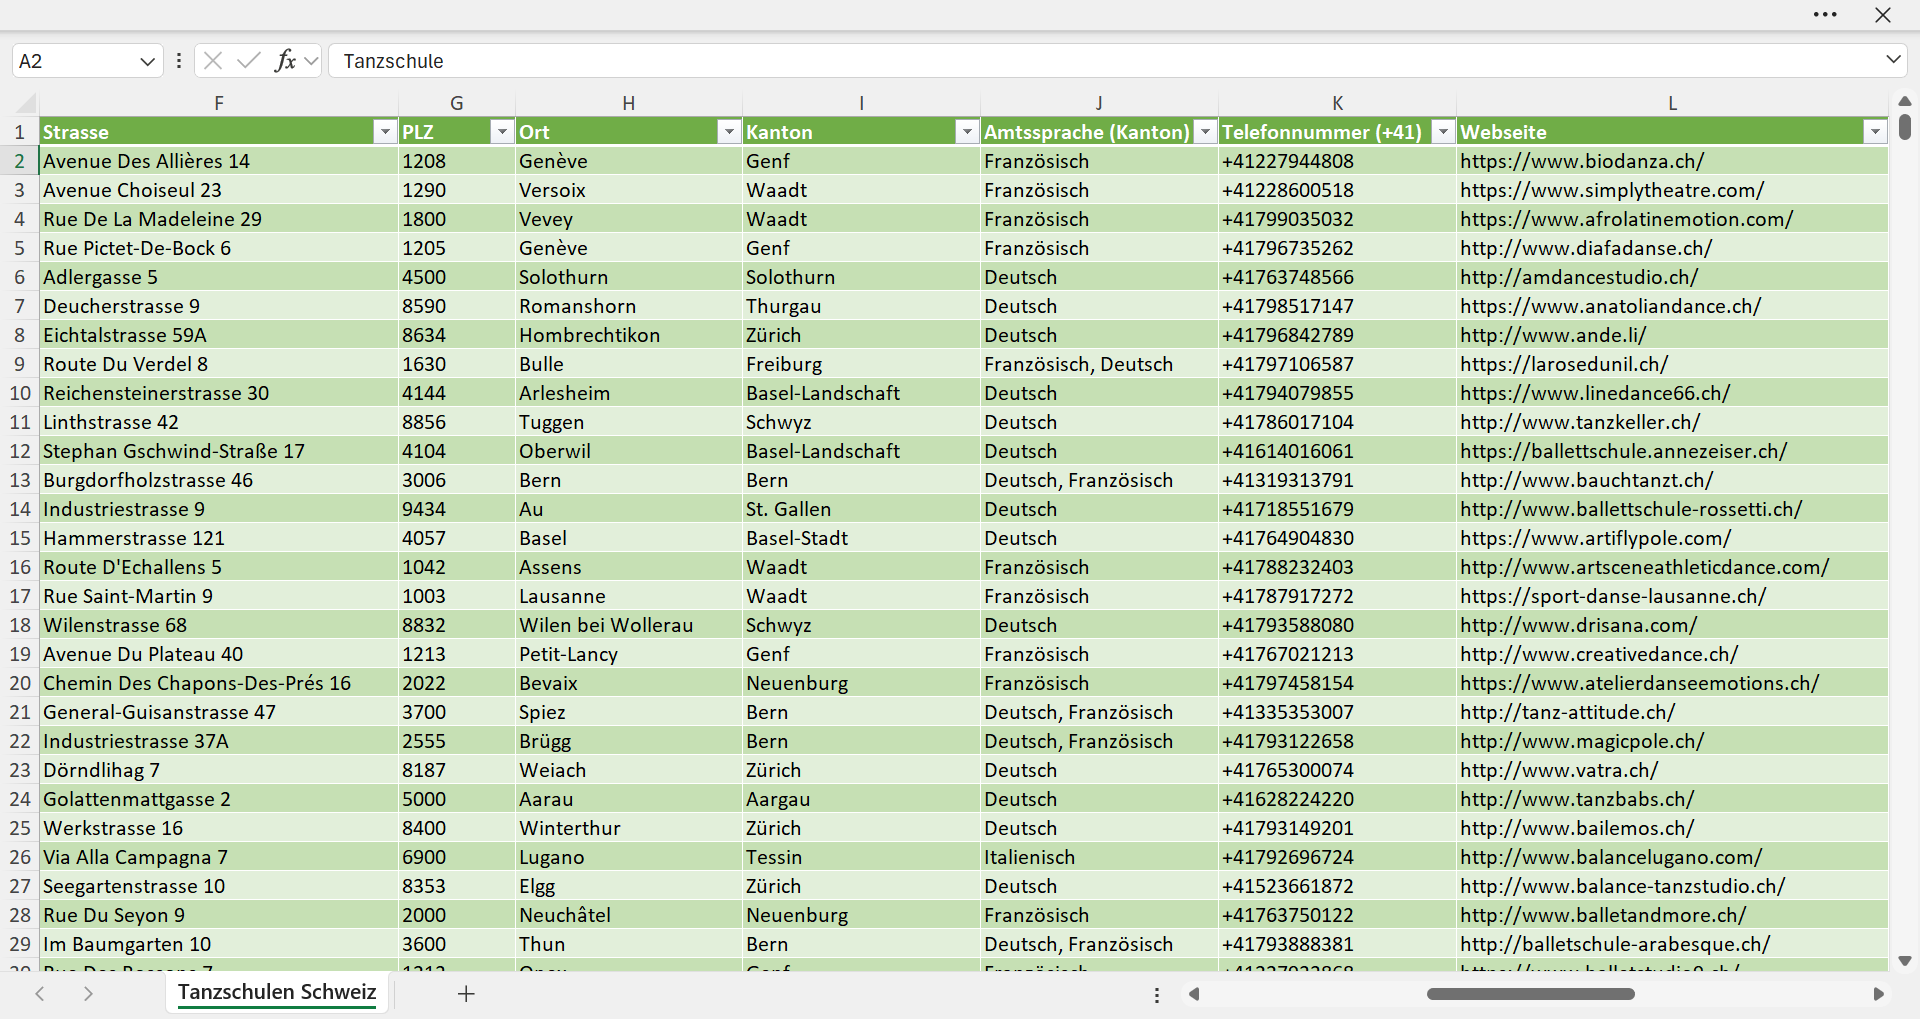Open link https://sport-danse-lausanne.ch/
This screenshot has height=1019, width=1920.
click(x=1613, y=596)
